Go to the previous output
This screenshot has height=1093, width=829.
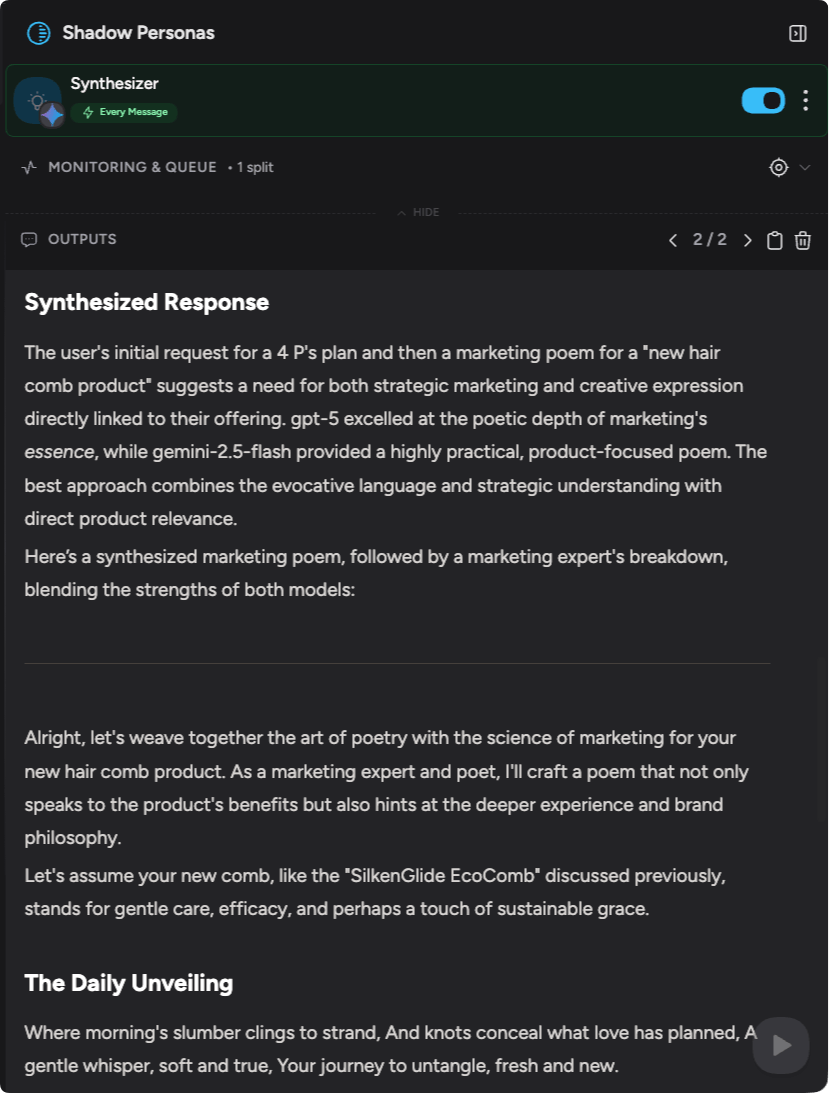pyautogui.click(x=672, y=240)
